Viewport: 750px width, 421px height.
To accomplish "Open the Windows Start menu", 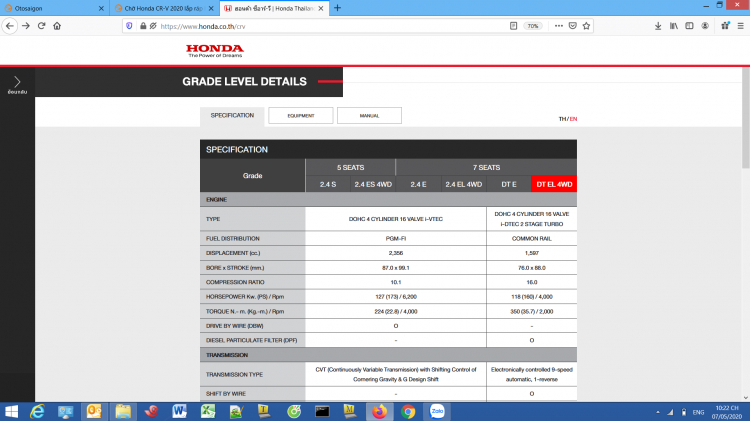I will point(11,411).
